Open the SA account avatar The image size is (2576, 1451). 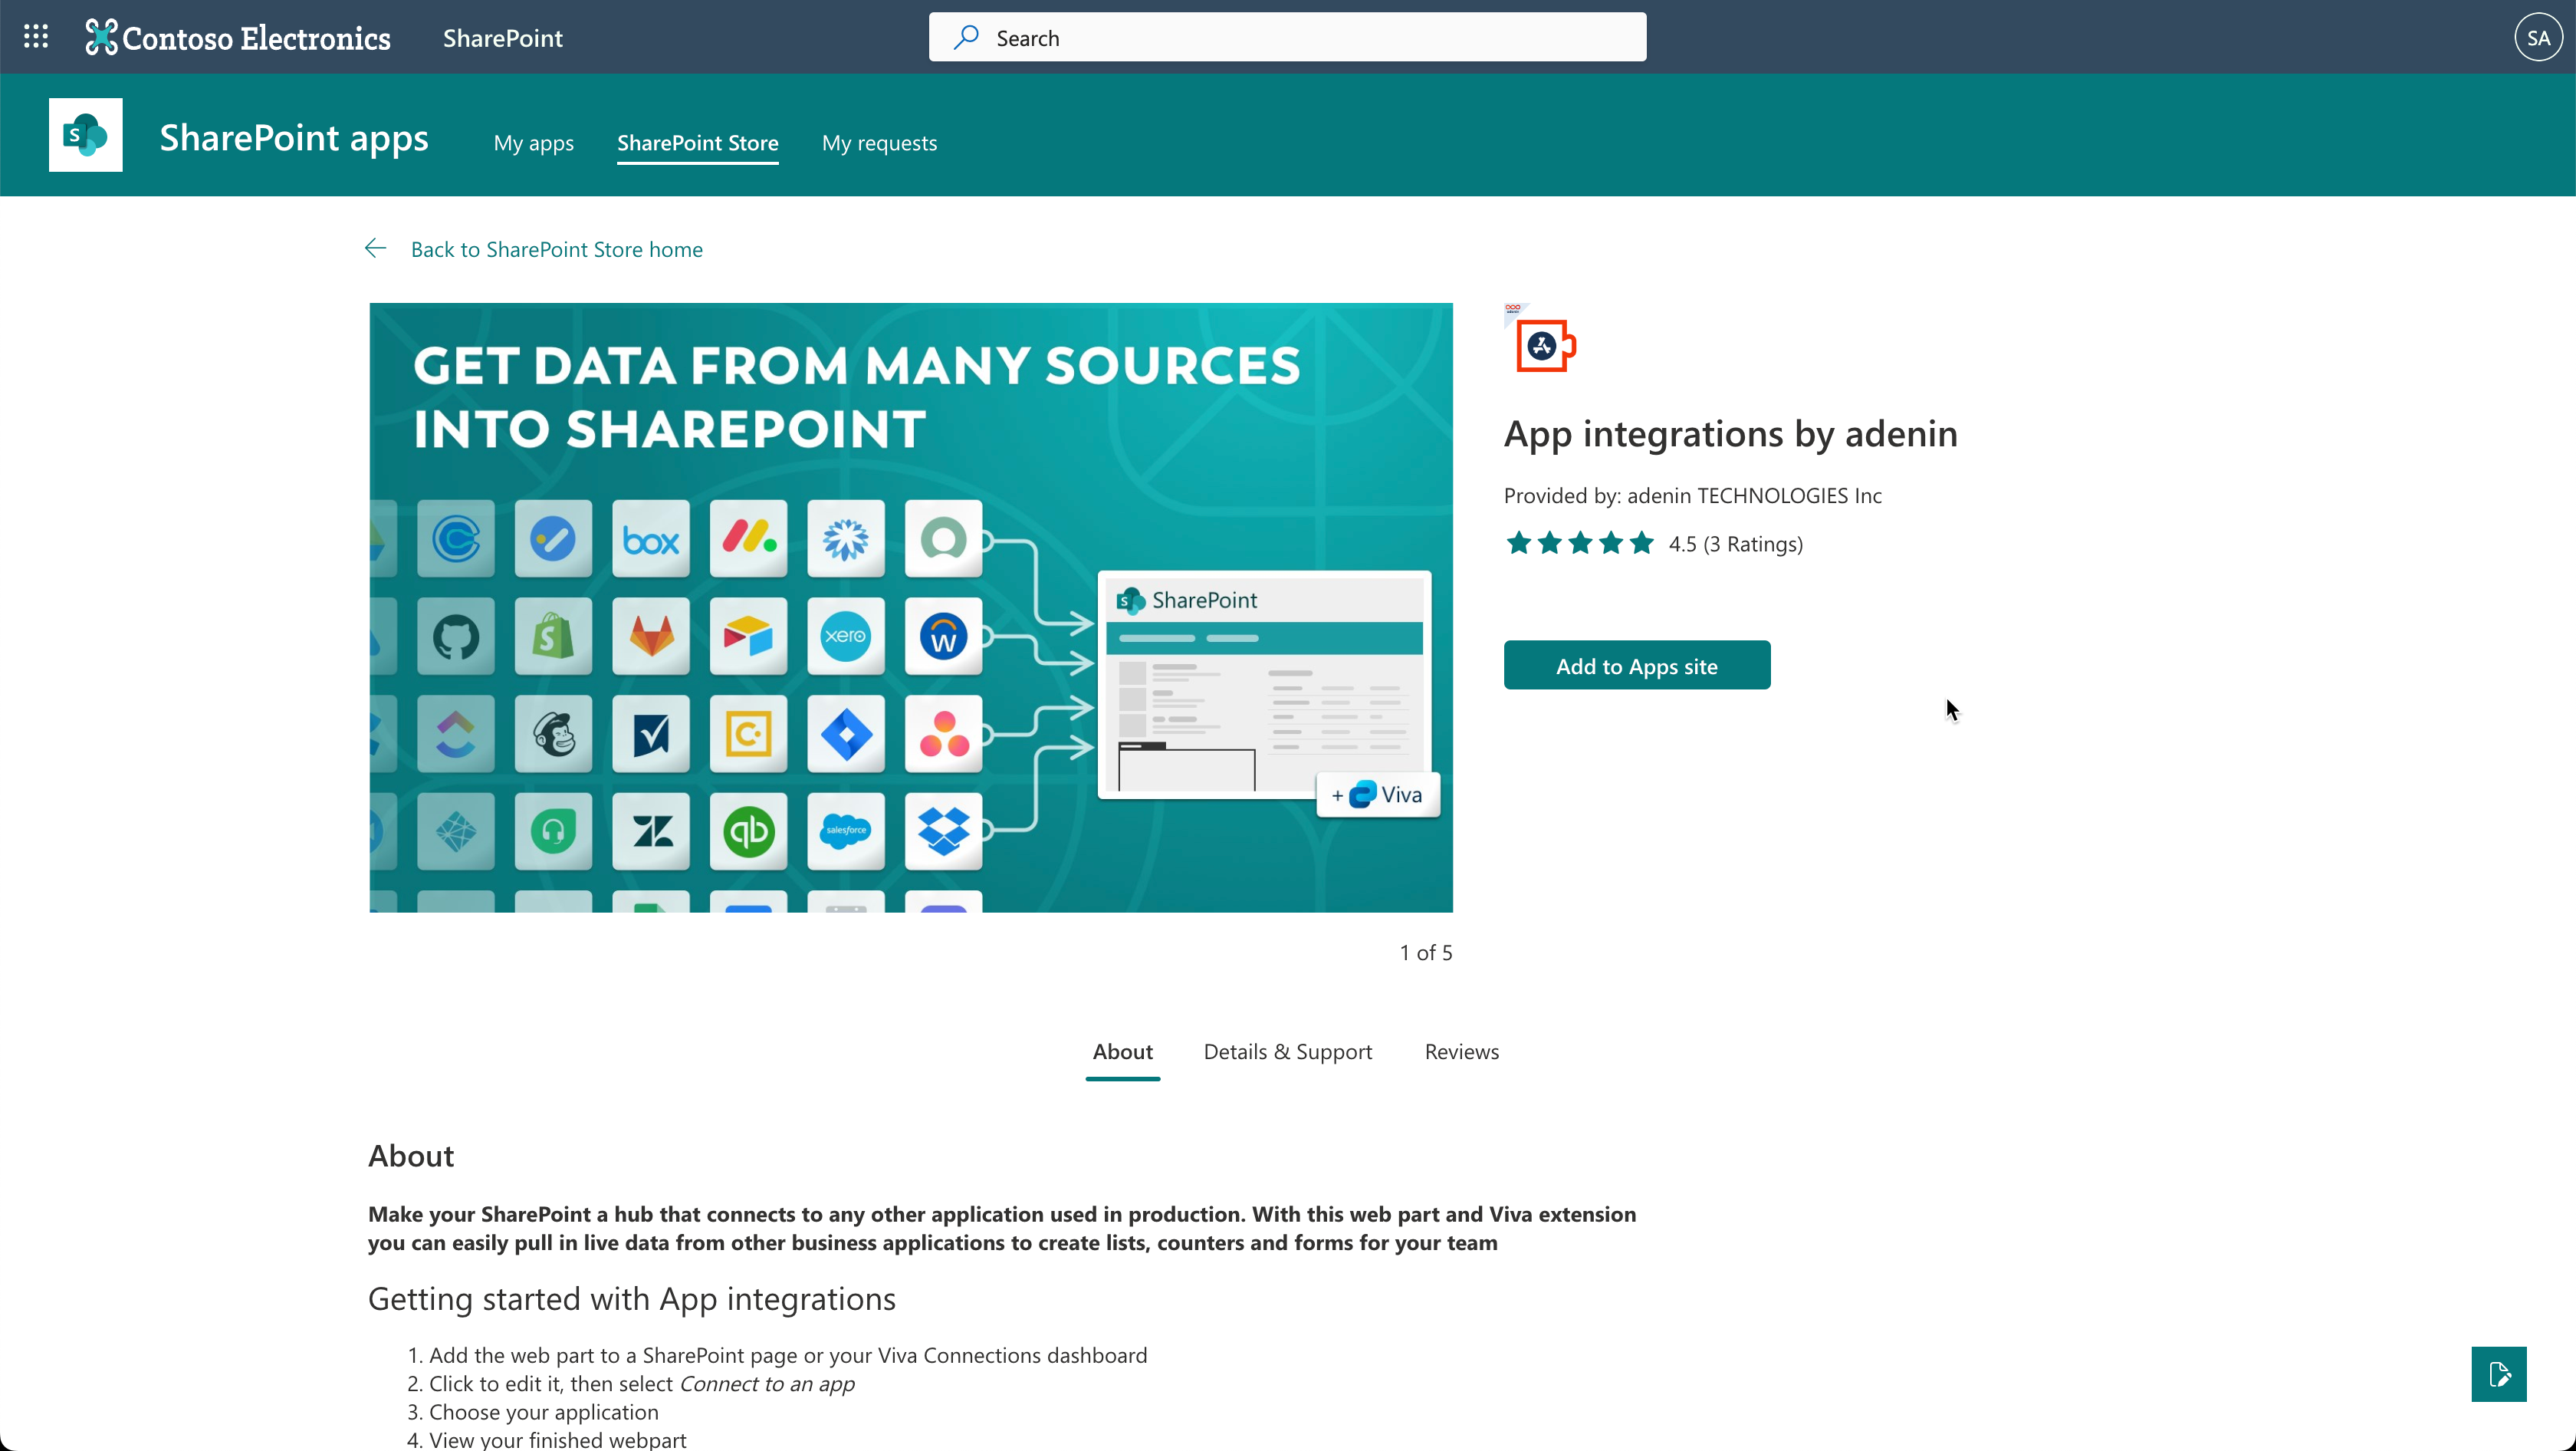2538,38
